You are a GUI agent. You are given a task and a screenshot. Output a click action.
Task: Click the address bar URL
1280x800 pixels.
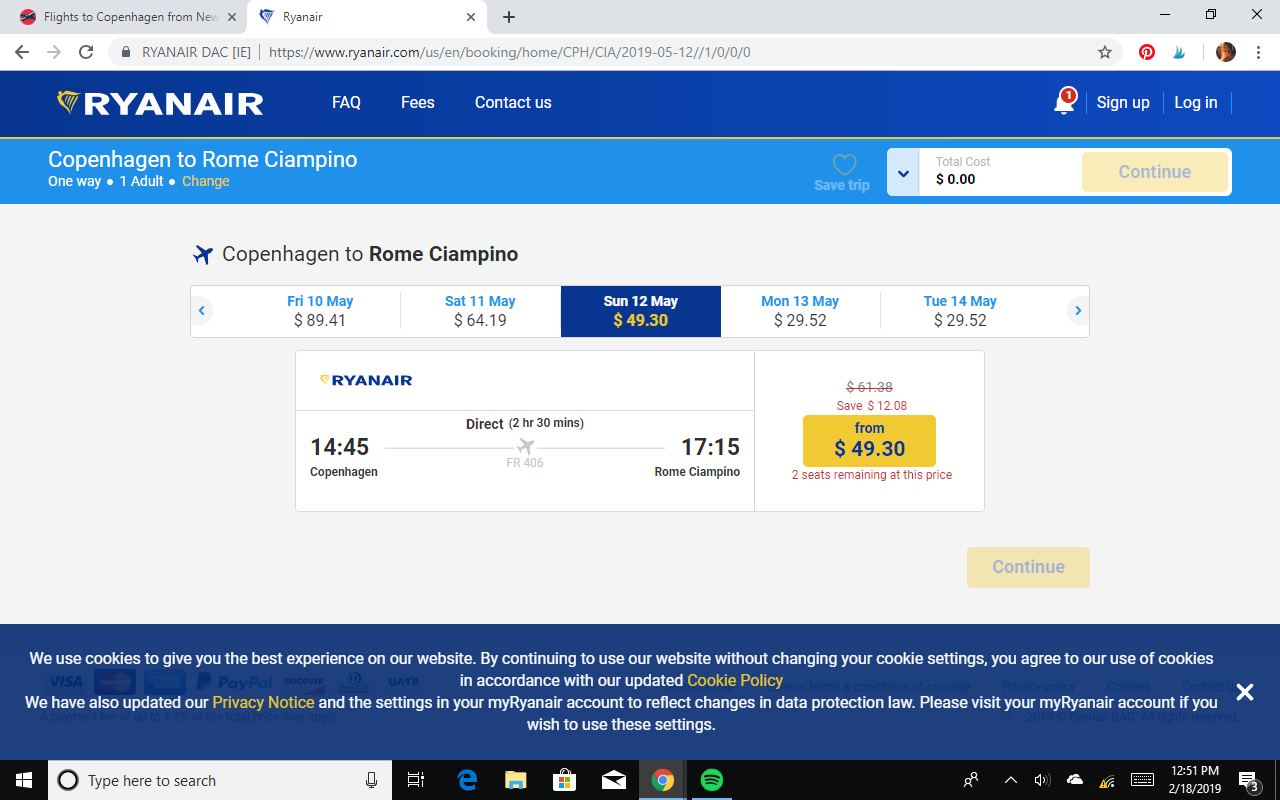click(x=510, y=52)
